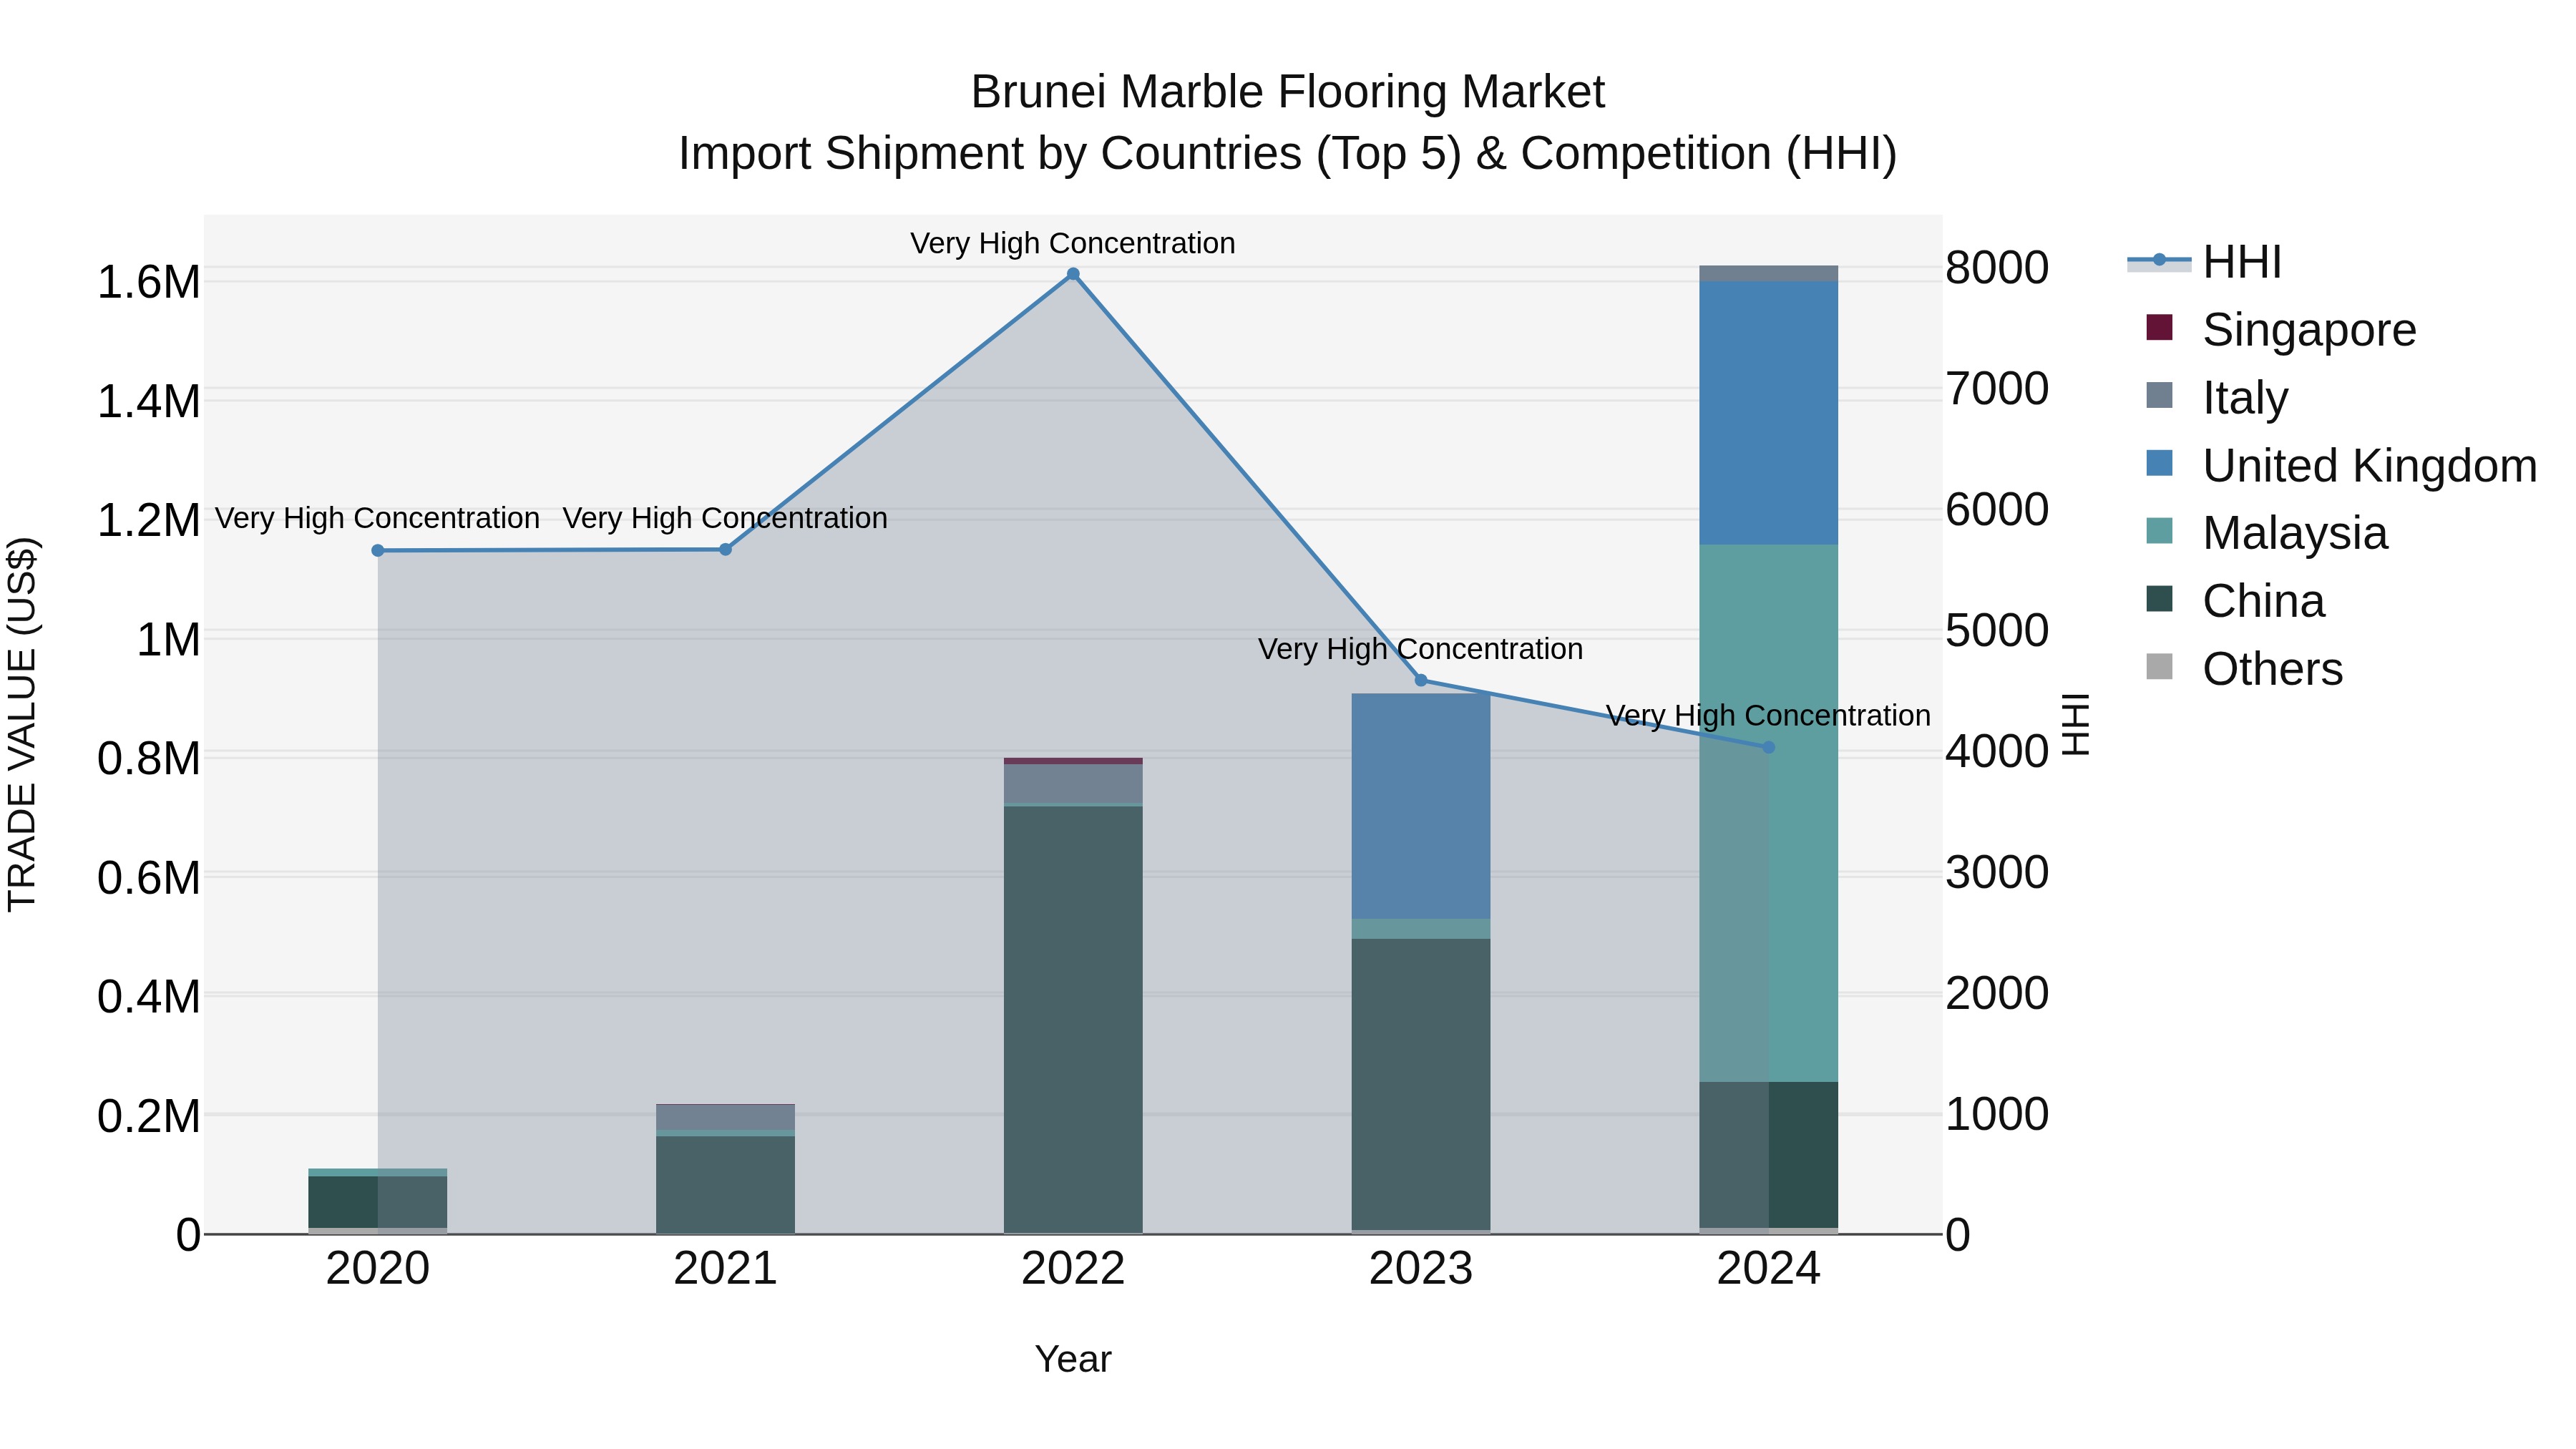Click 'Very High Concentration' label above 2020

click(x=377, y=518)
